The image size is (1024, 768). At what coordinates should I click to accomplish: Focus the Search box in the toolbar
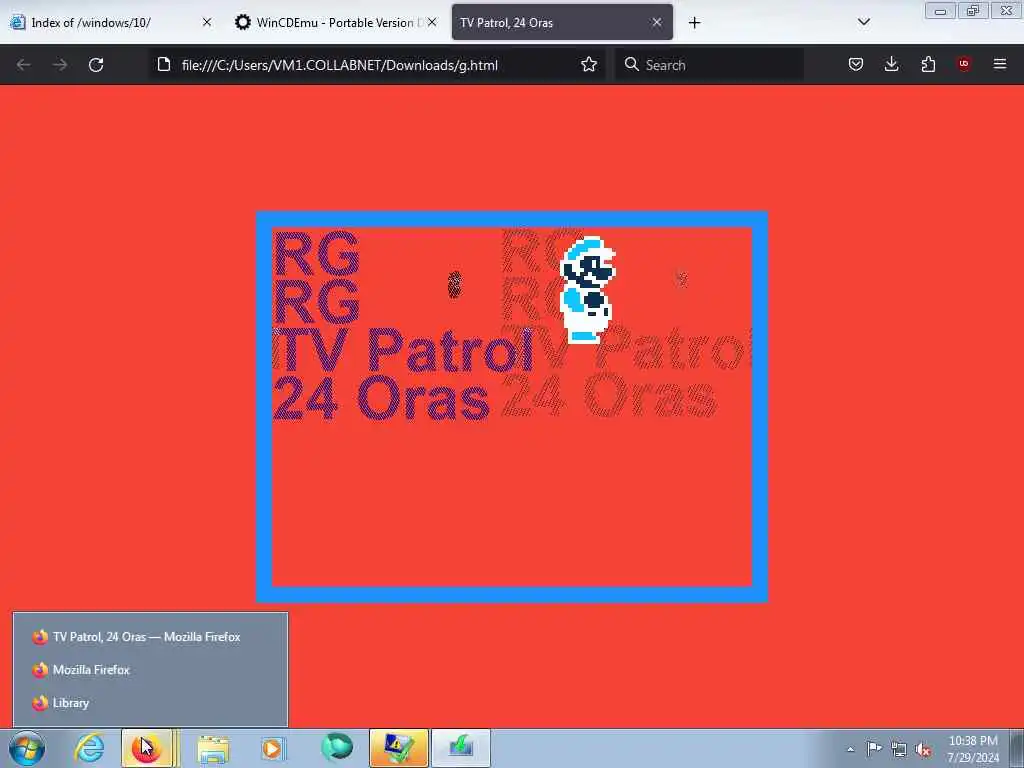coord(709,65)
